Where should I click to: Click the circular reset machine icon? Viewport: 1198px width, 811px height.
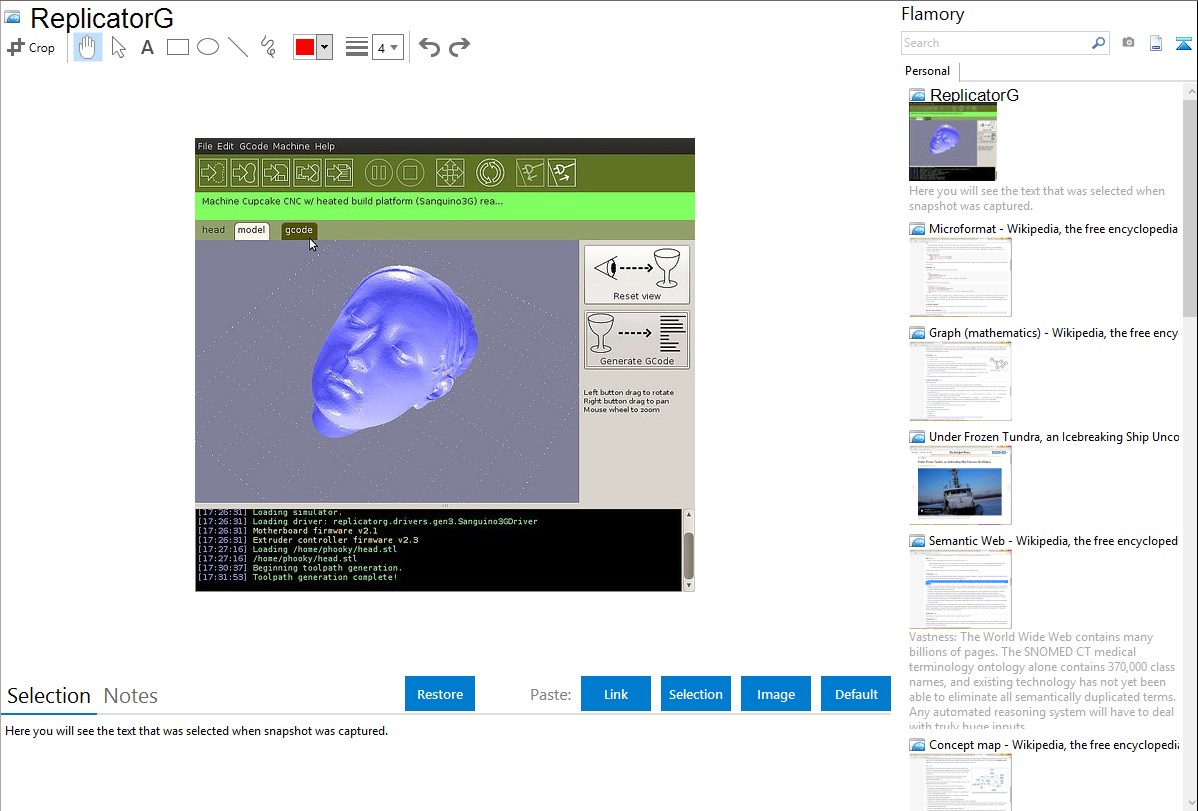pyautogui.click(x=490, y=173)
